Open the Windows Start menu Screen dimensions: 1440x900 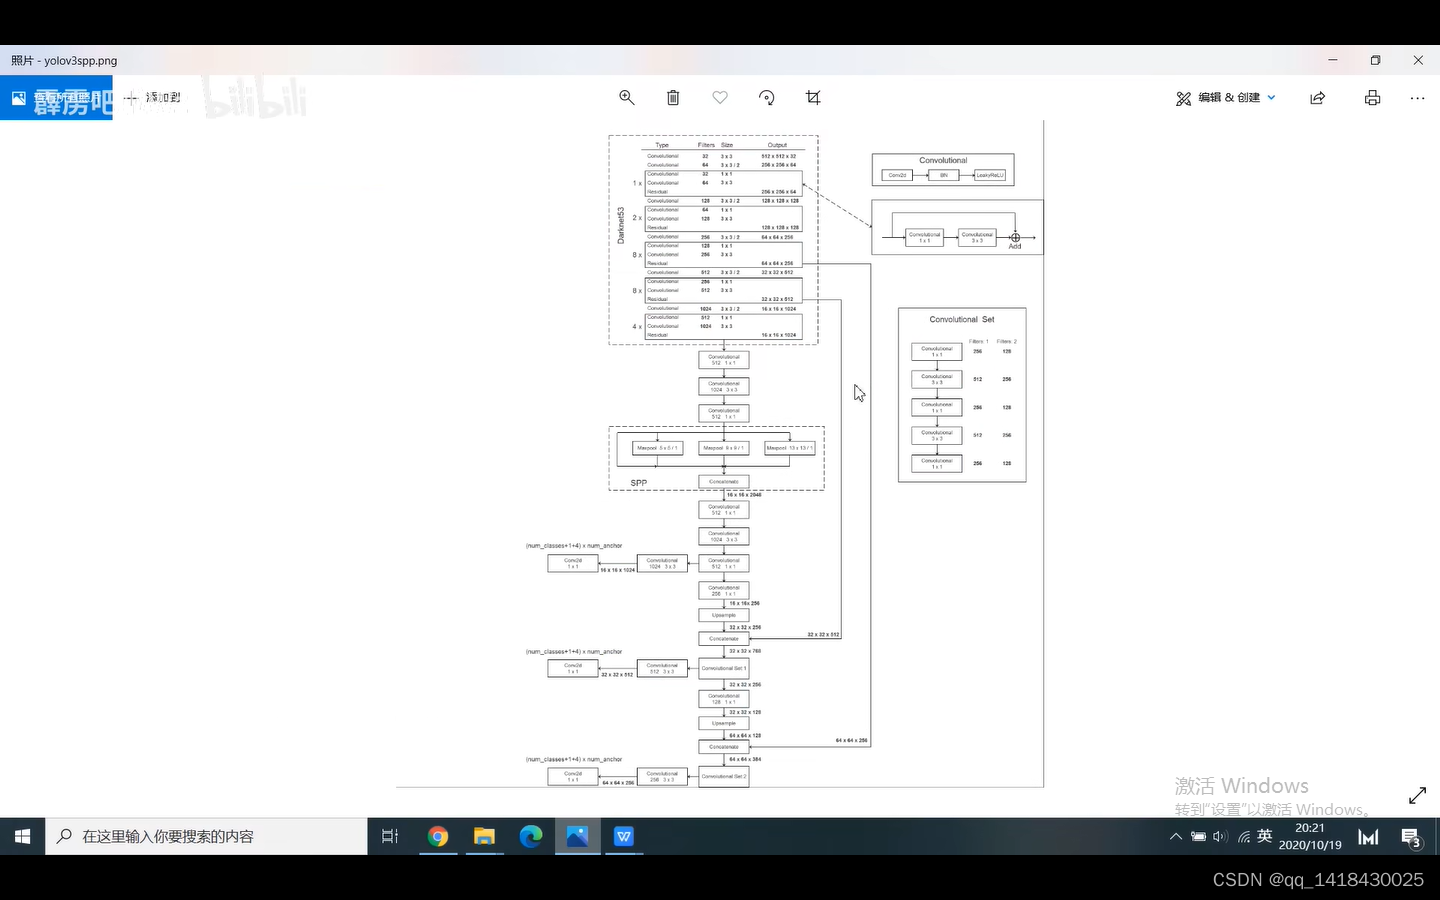tap(22, 836)
